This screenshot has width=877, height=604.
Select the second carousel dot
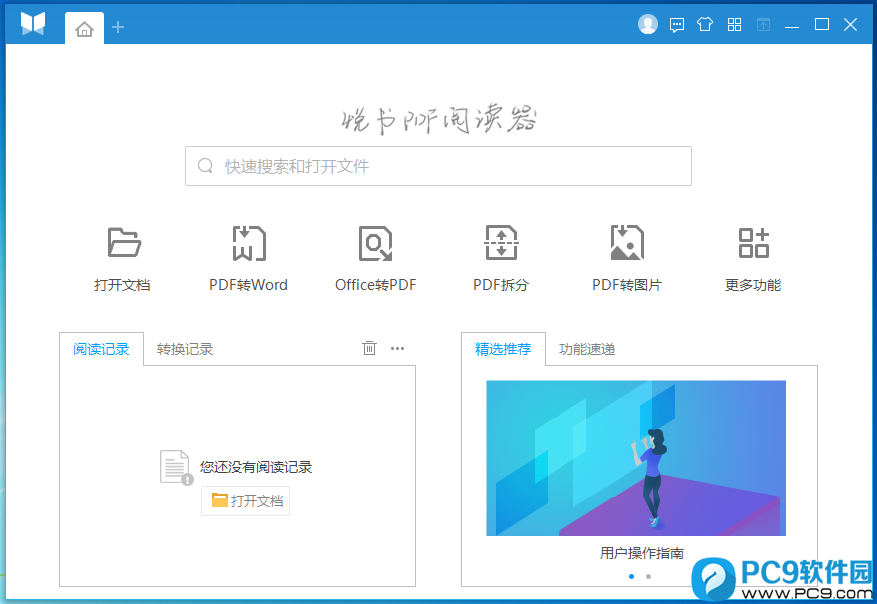(x=648, y=576)
